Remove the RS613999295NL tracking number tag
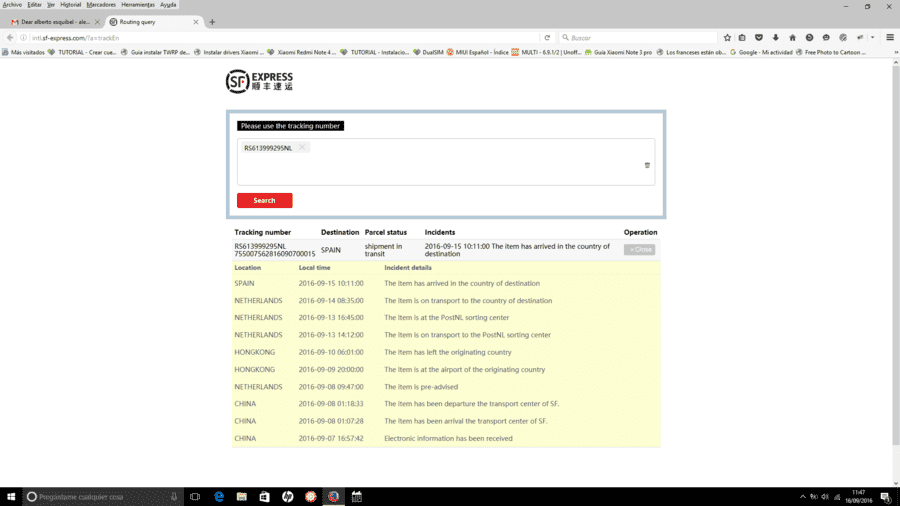Screen dimensions: 900x506 pos(302,147)
